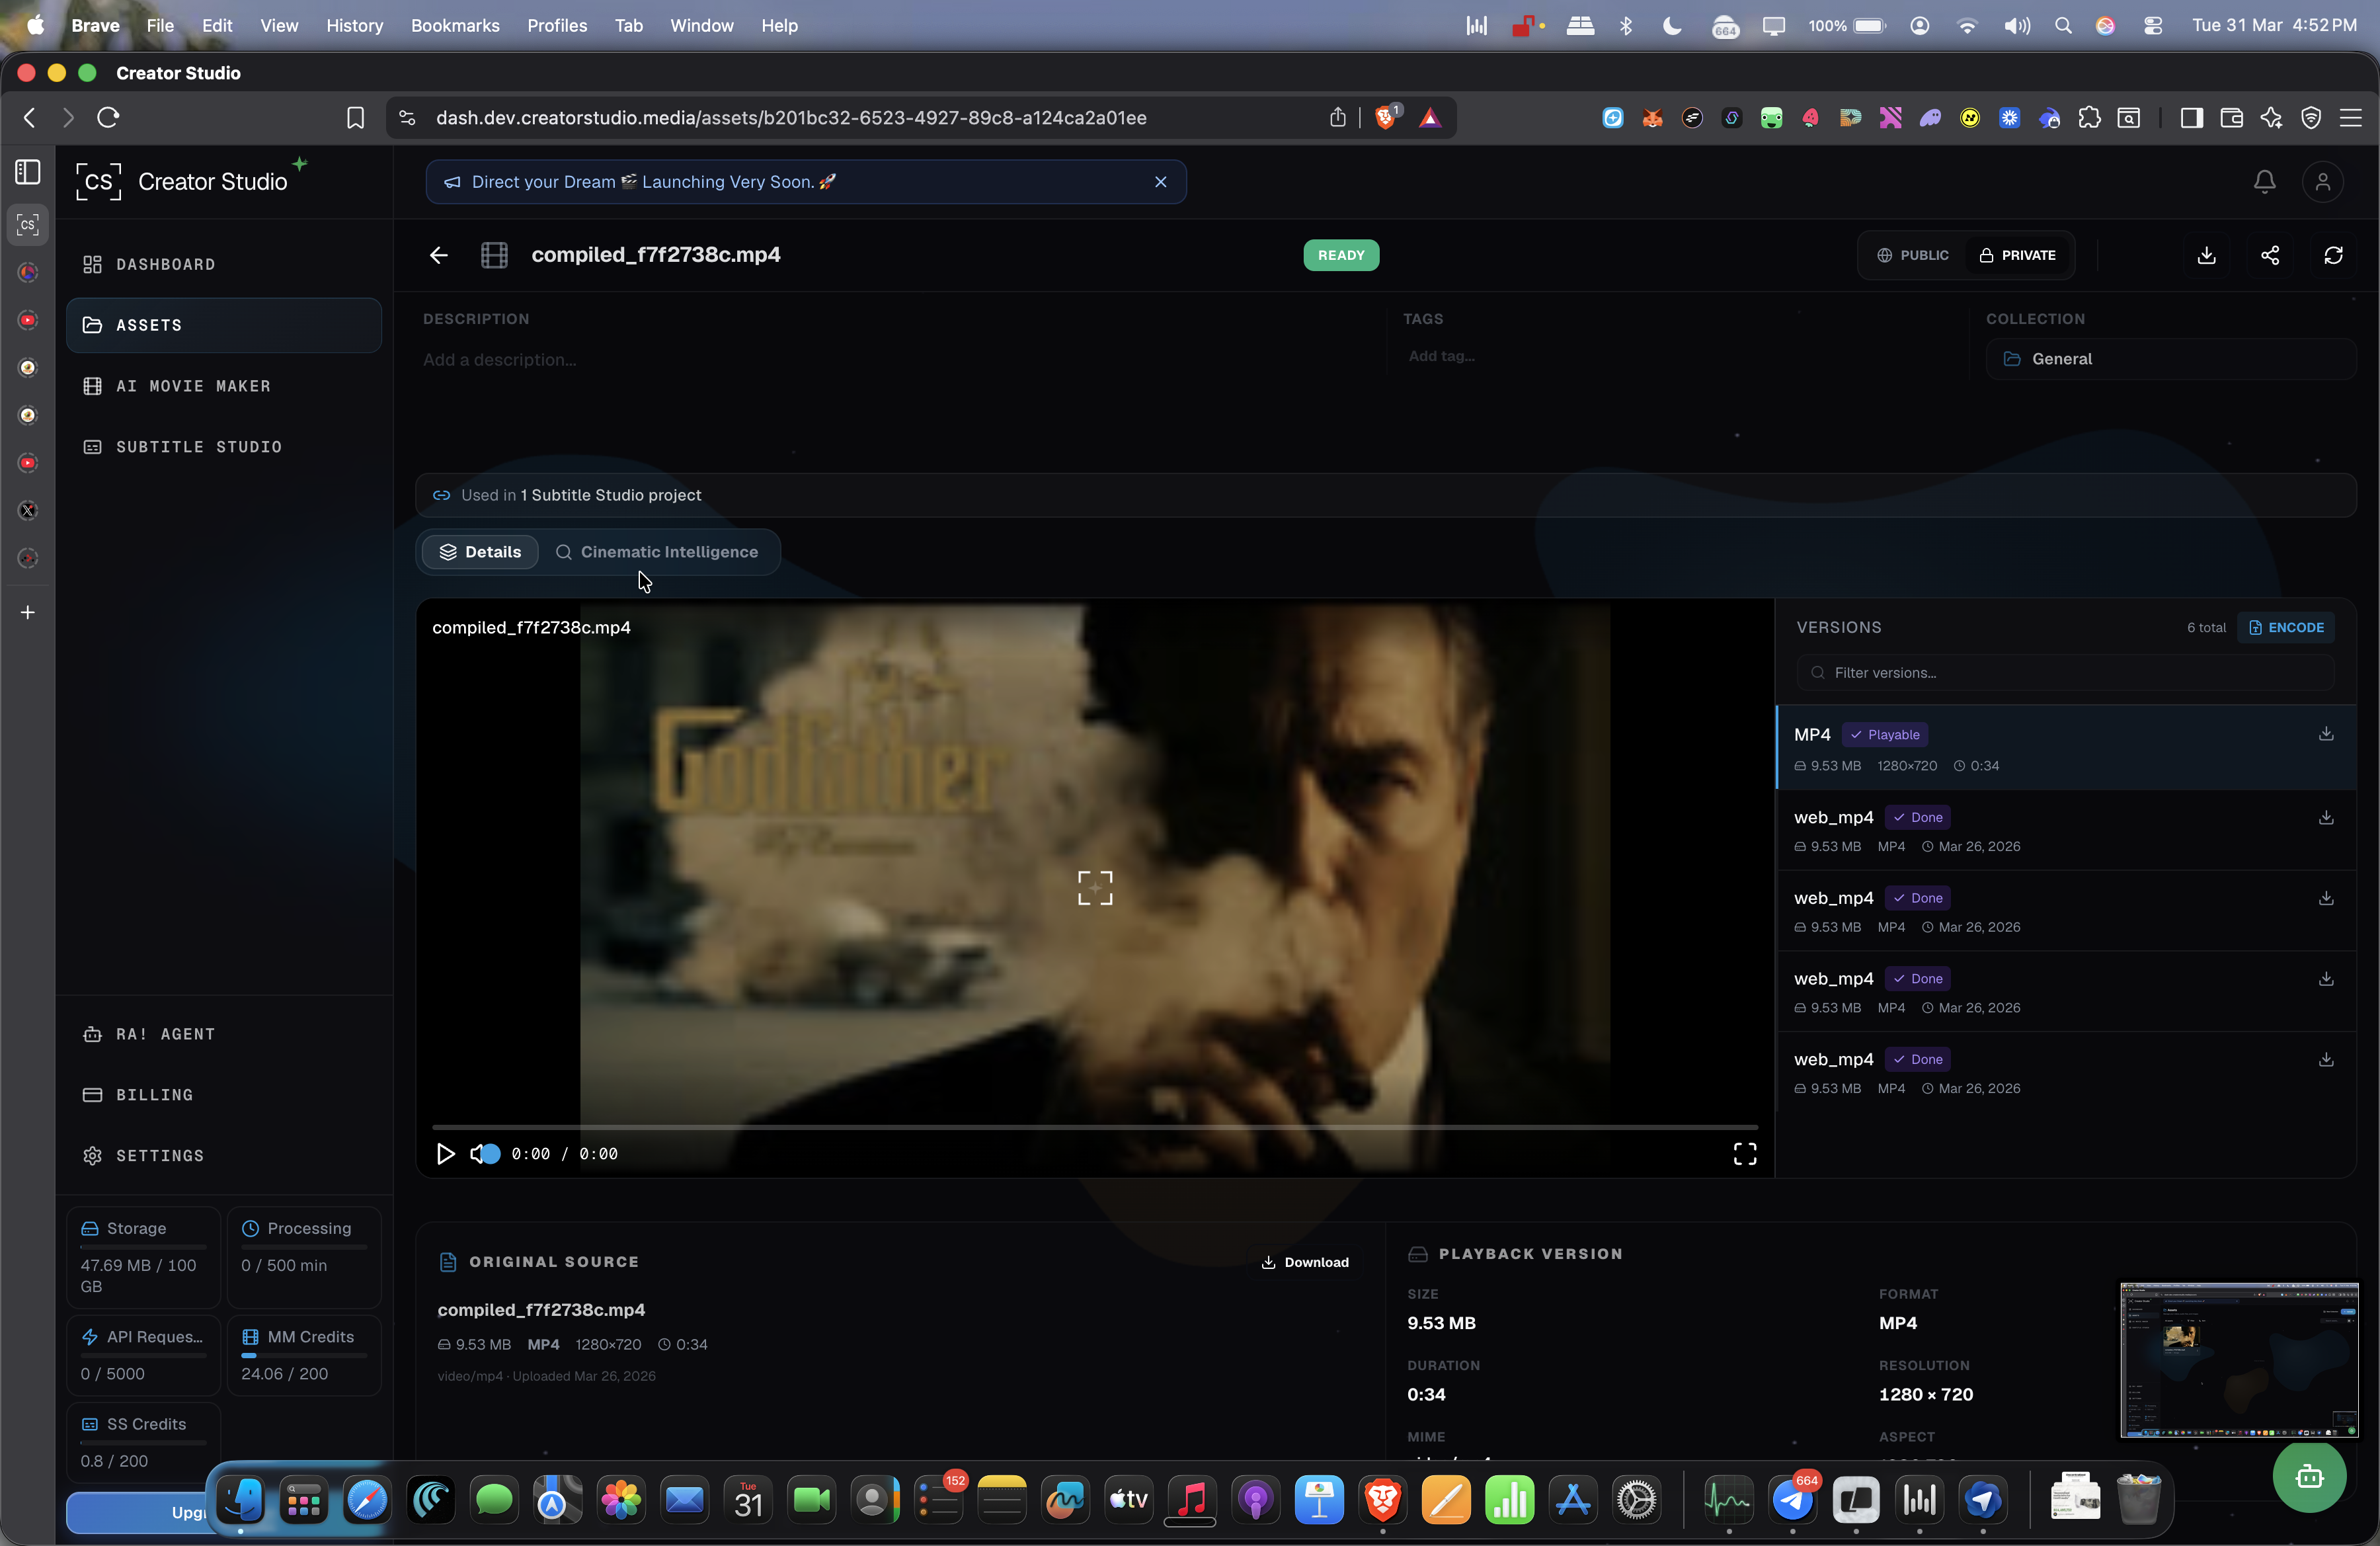Switch to the Cinematic Intelligence tab

click(657, 552)
